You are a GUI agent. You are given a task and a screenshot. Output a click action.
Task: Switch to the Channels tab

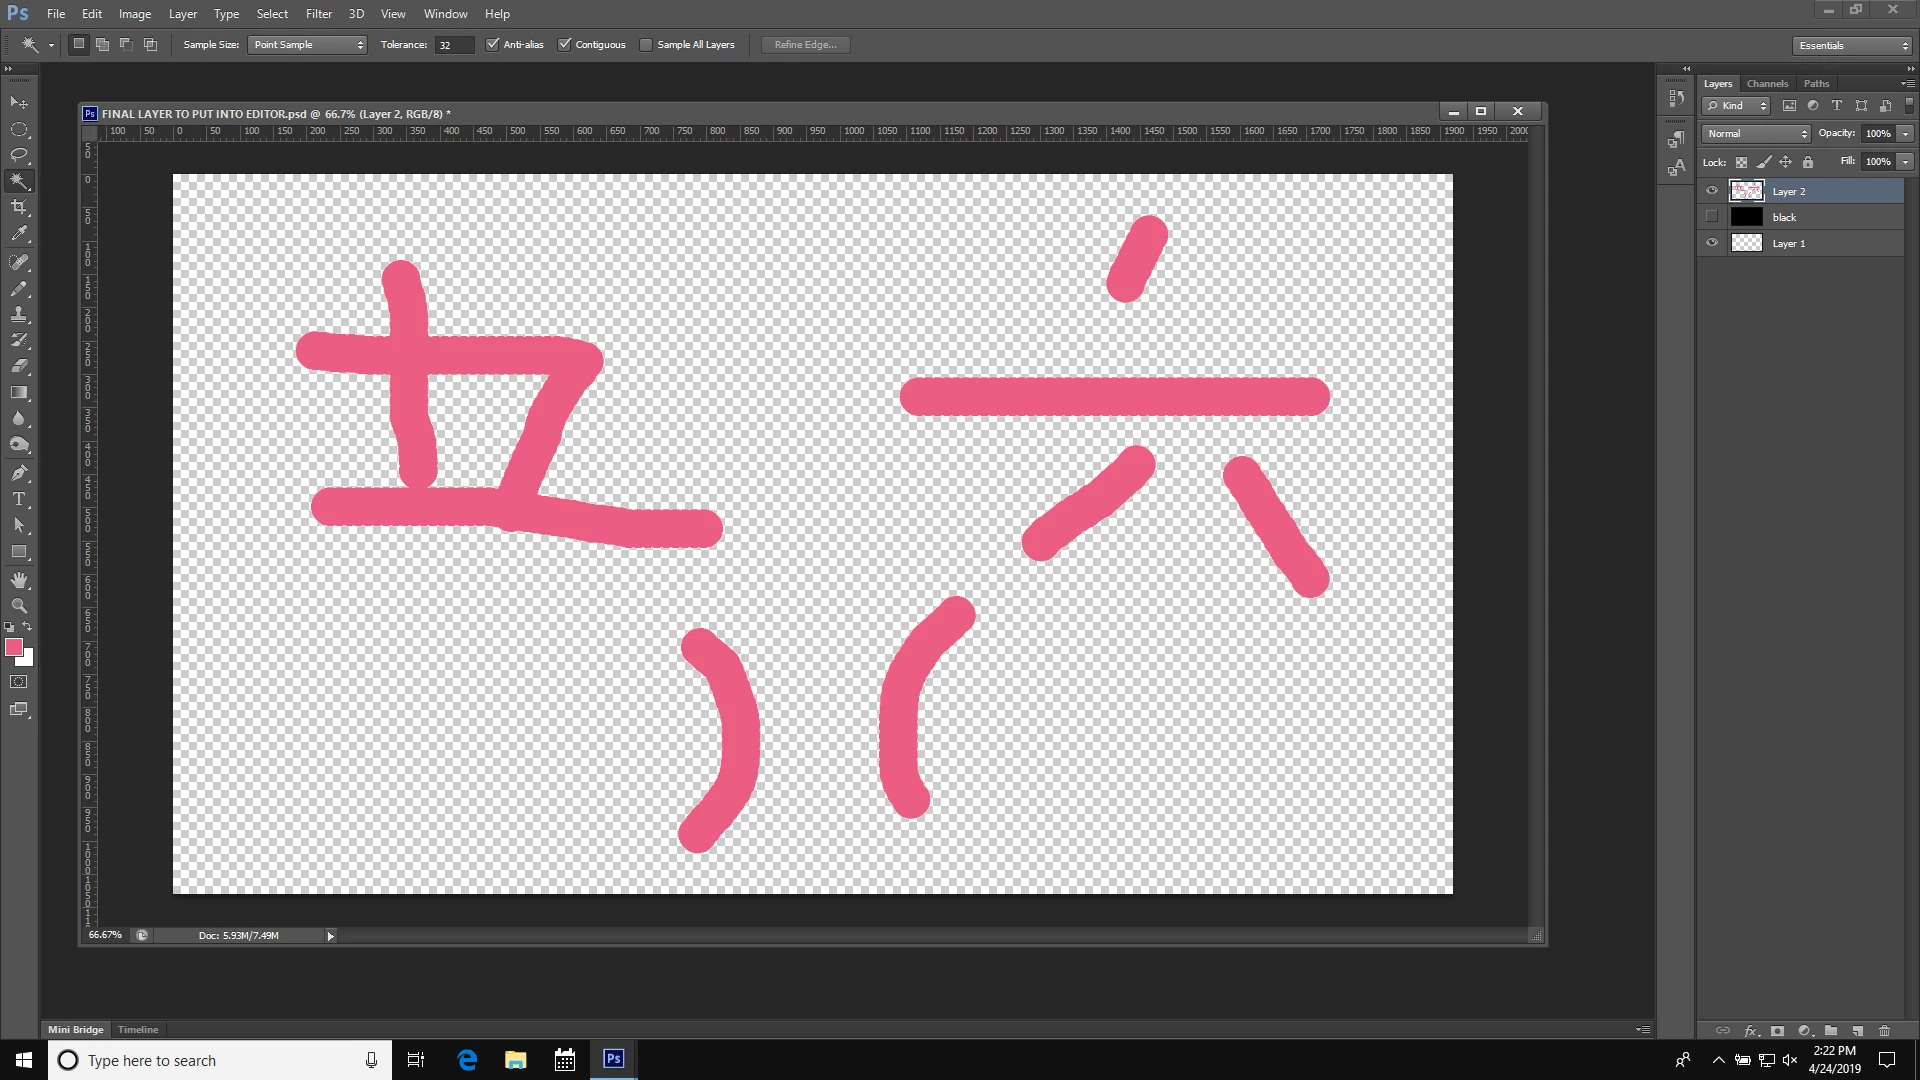(x=1767, y=83)
